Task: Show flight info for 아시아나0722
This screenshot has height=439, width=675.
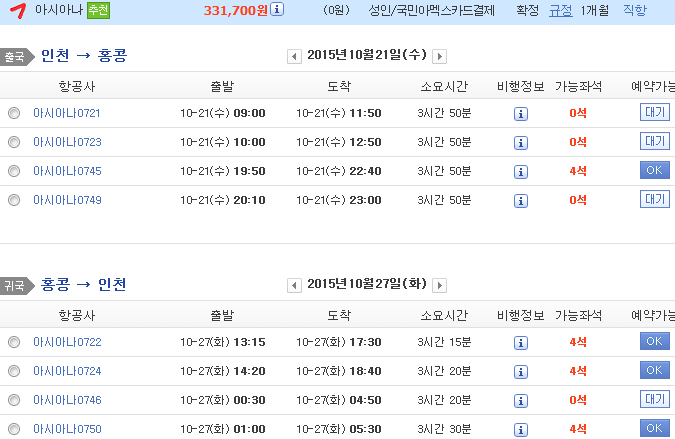Action: coord(520,343)
